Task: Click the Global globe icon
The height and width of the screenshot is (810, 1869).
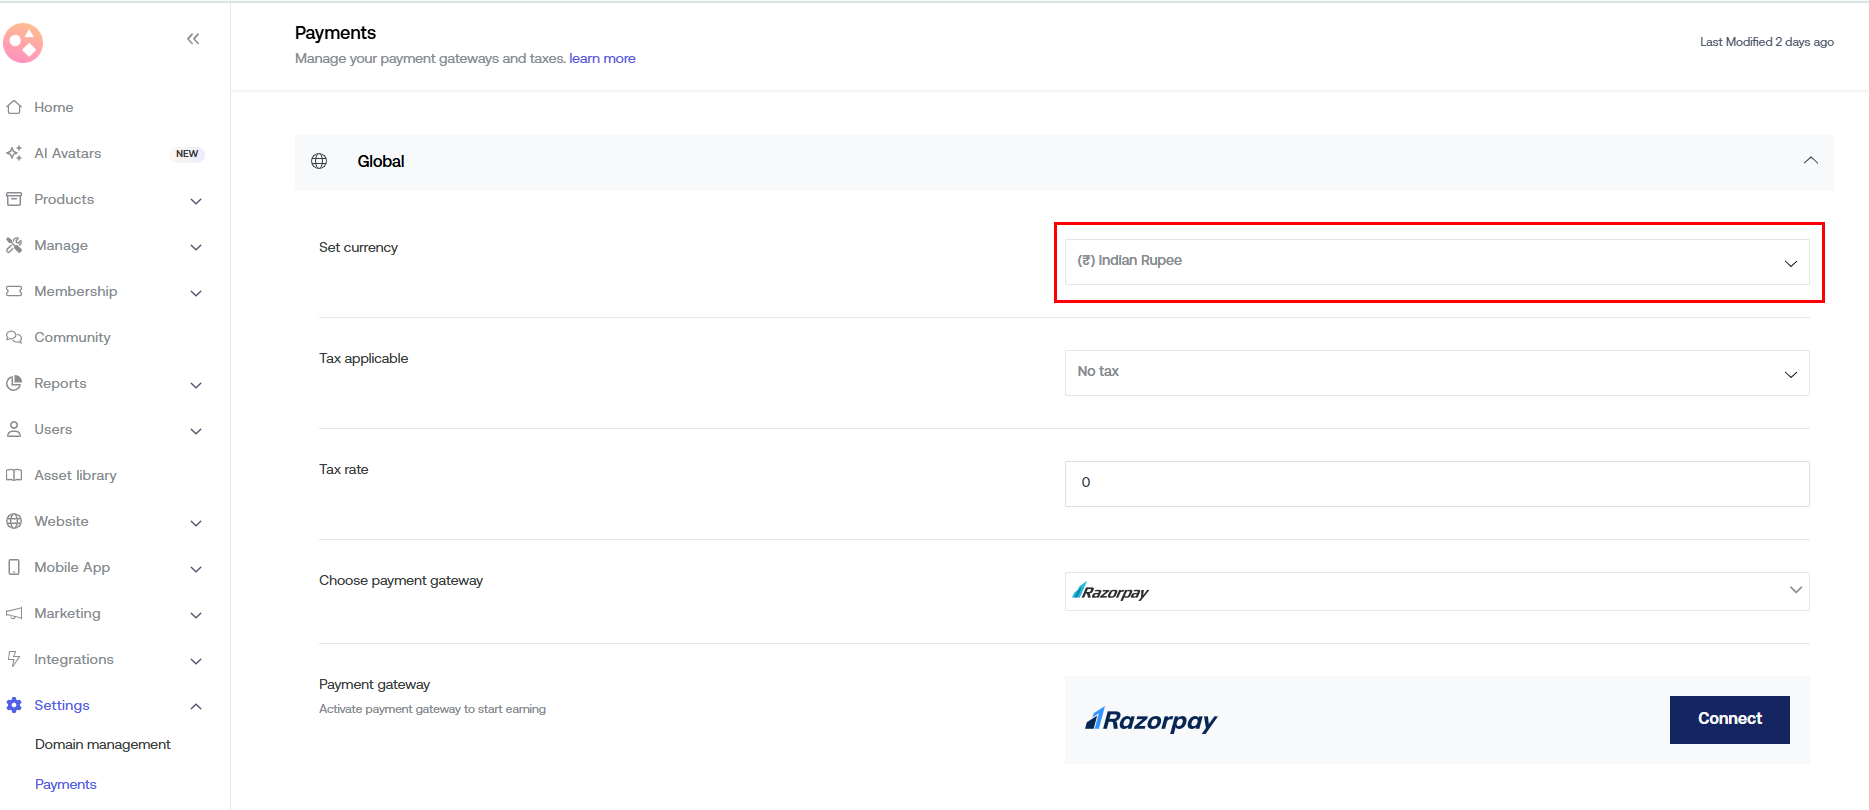Action: click(x=319, y=161)
